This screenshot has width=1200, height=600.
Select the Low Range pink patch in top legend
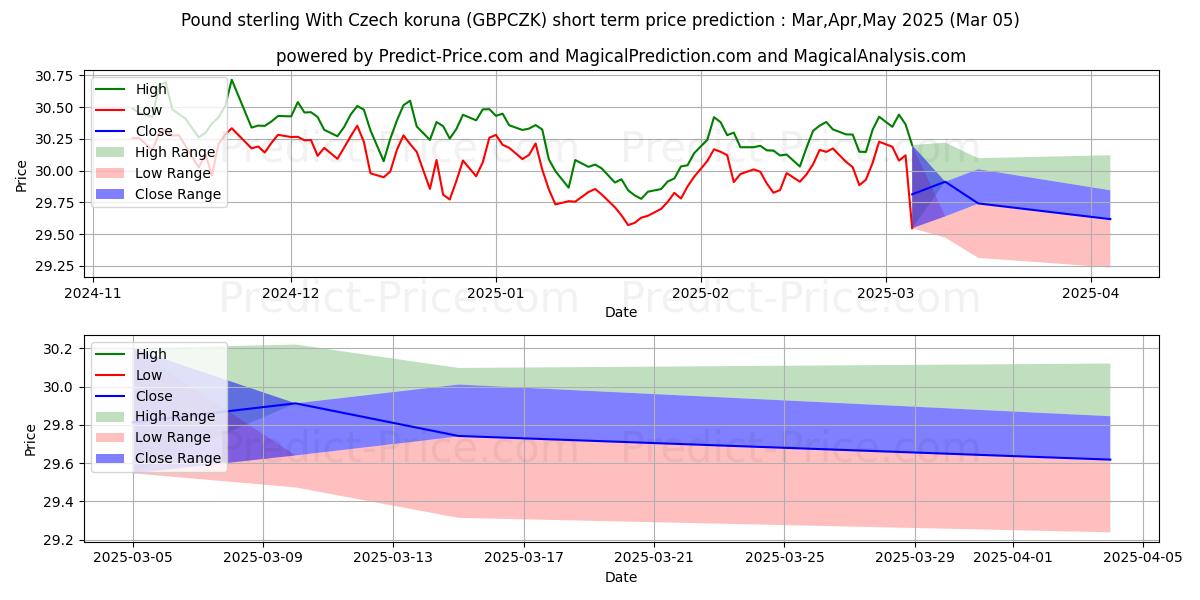click(112, 173)
